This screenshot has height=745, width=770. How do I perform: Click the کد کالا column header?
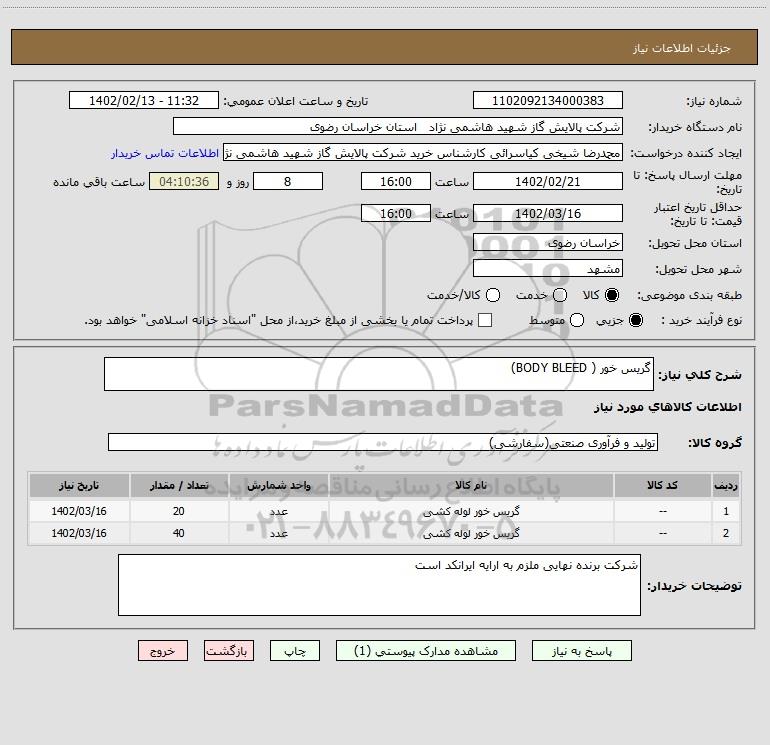tap(662, 485)
